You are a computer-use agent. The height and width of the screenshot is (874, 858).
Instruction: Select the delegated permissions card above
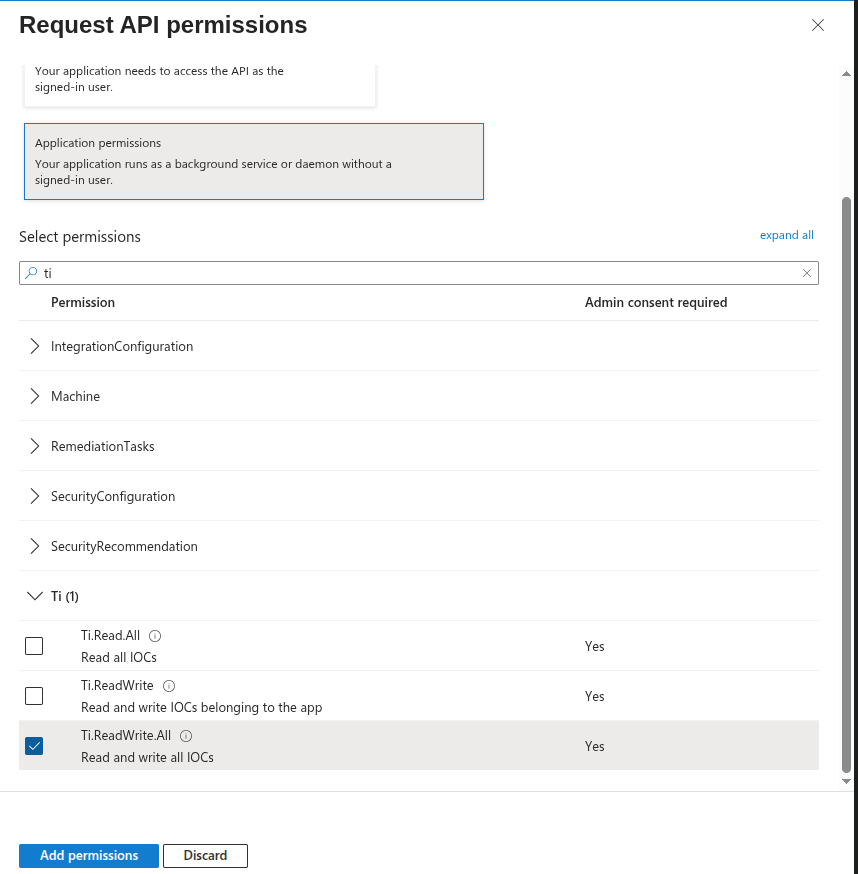200,82
